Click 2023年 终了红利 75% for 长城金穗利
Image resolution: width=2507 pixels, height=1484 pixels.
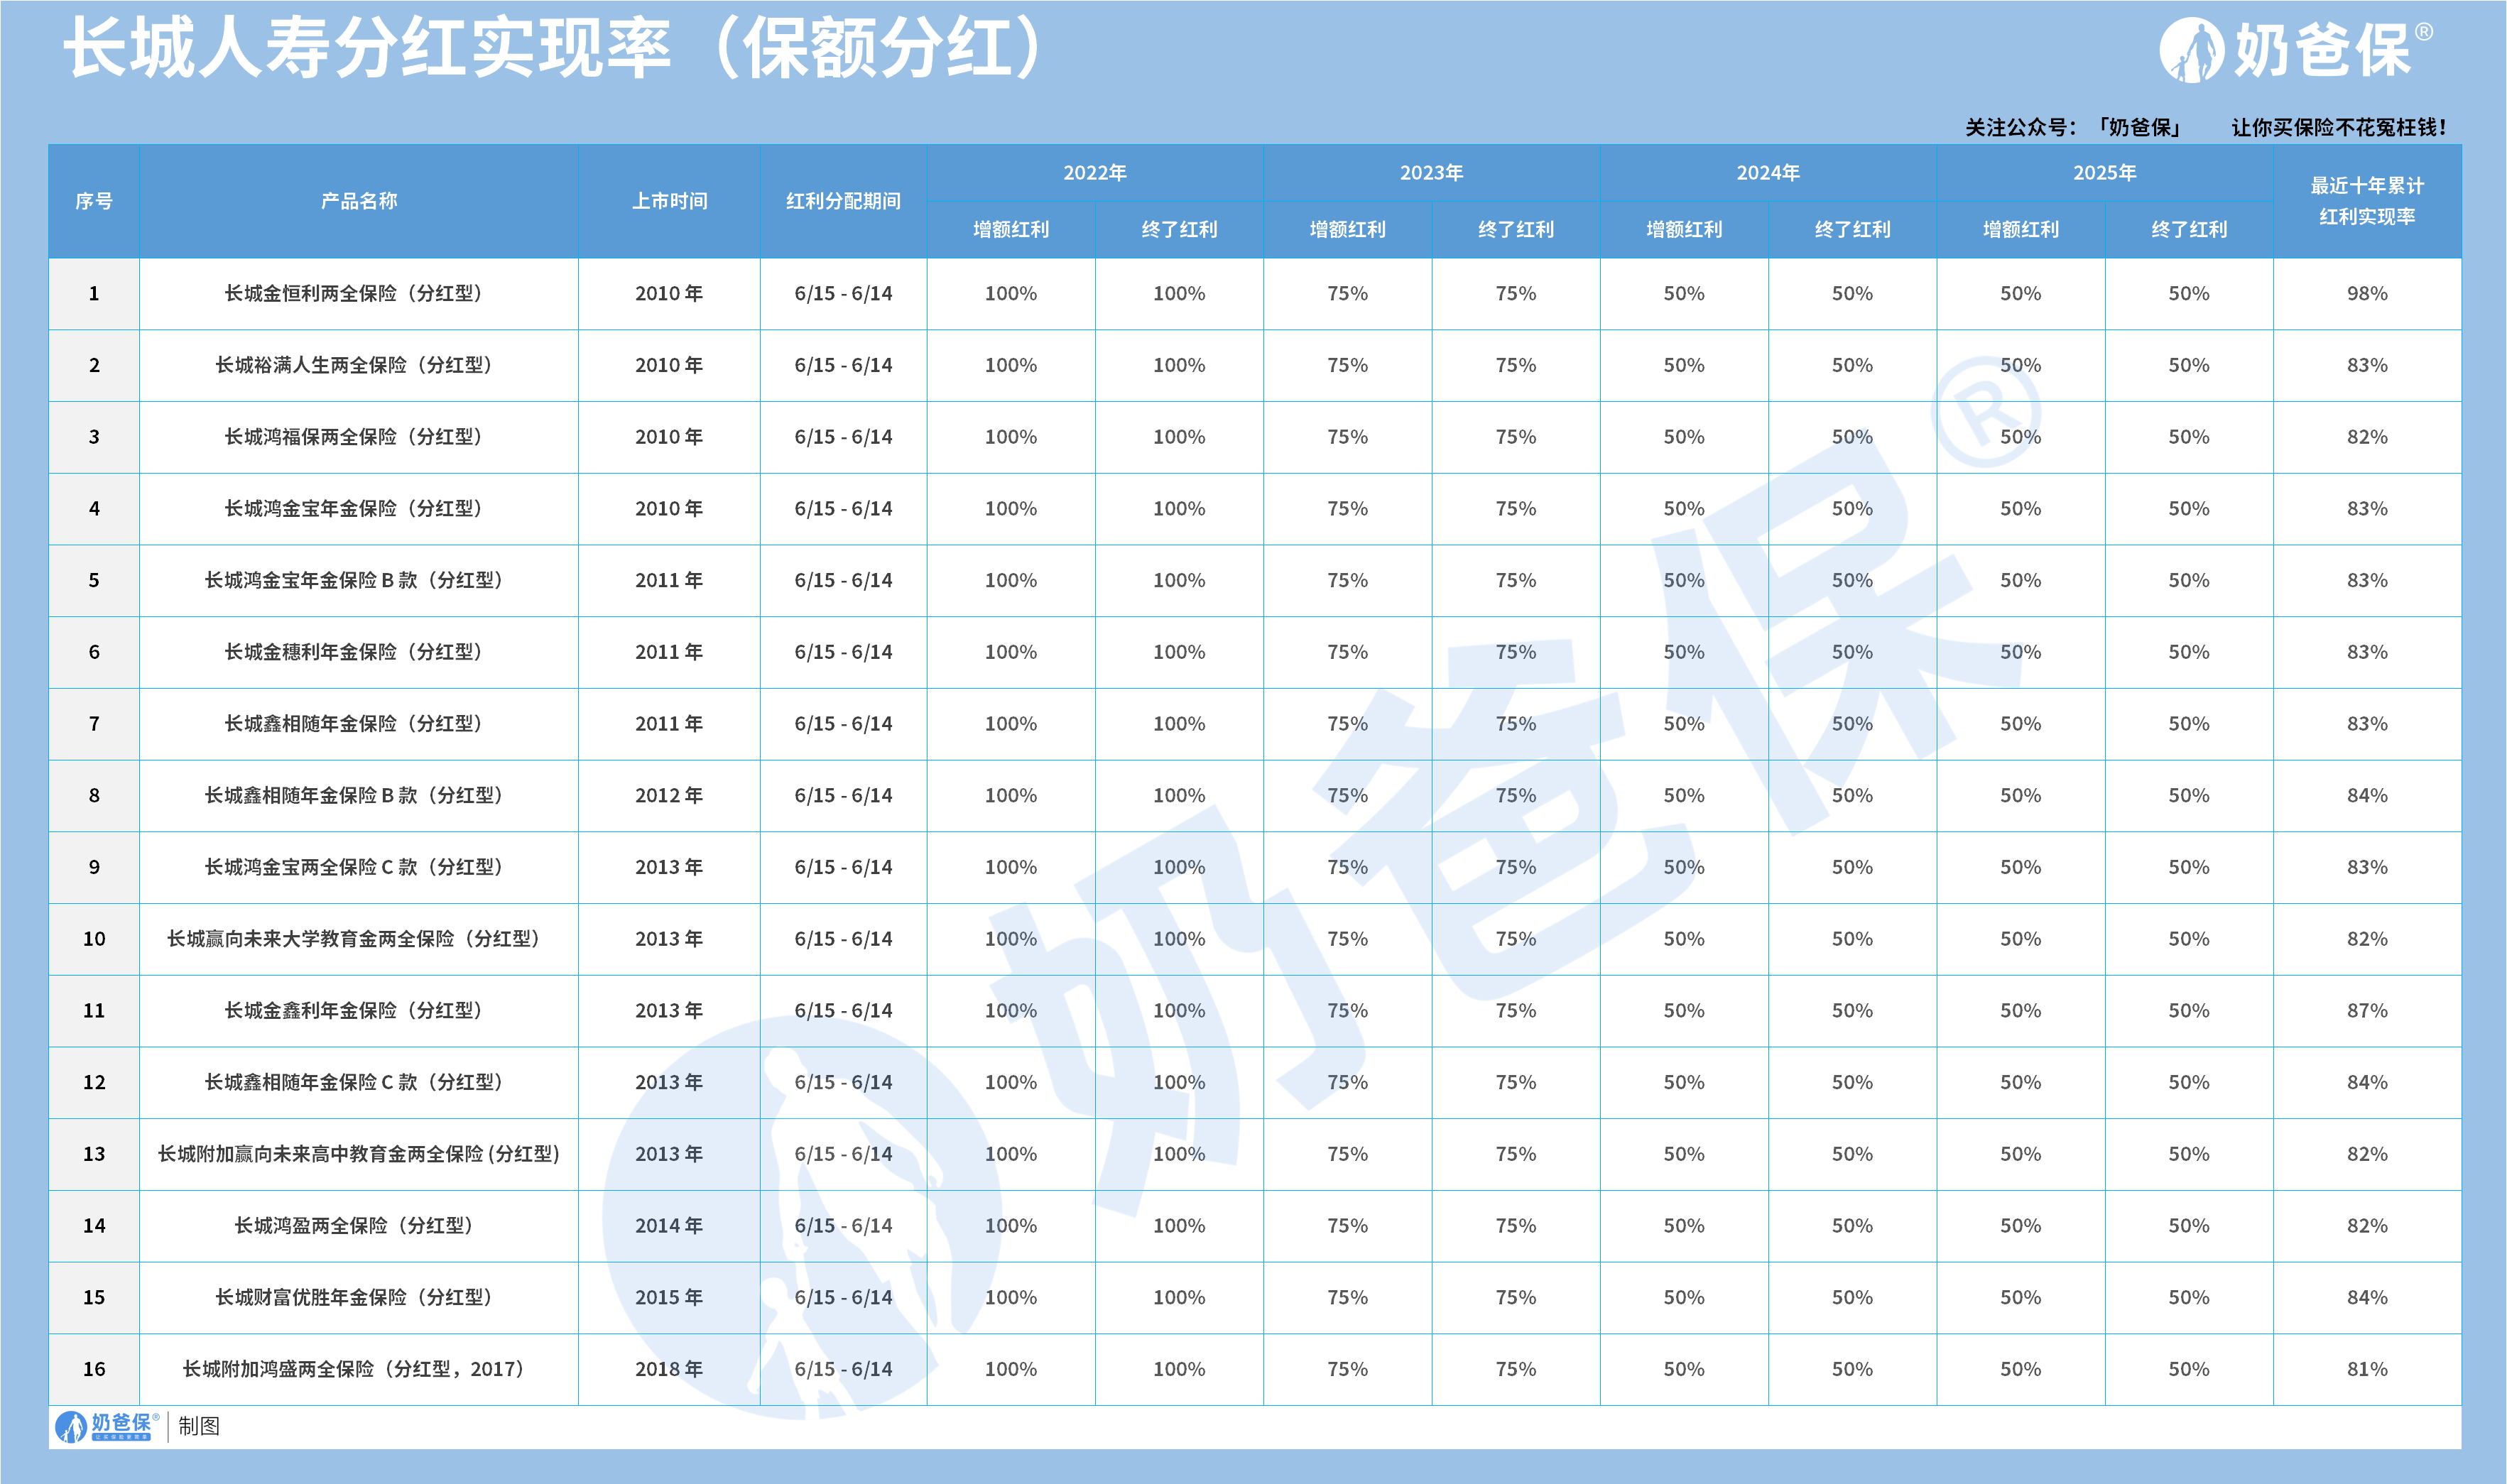point(1516,652)
